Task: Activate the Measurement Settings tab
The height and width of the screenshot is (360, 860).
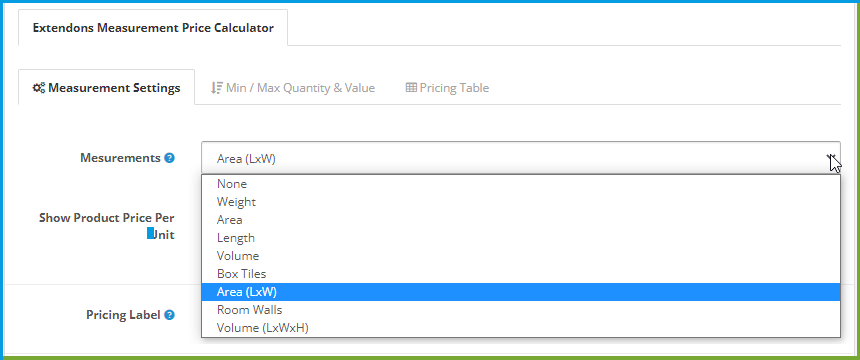Action: tap(106, 88)
